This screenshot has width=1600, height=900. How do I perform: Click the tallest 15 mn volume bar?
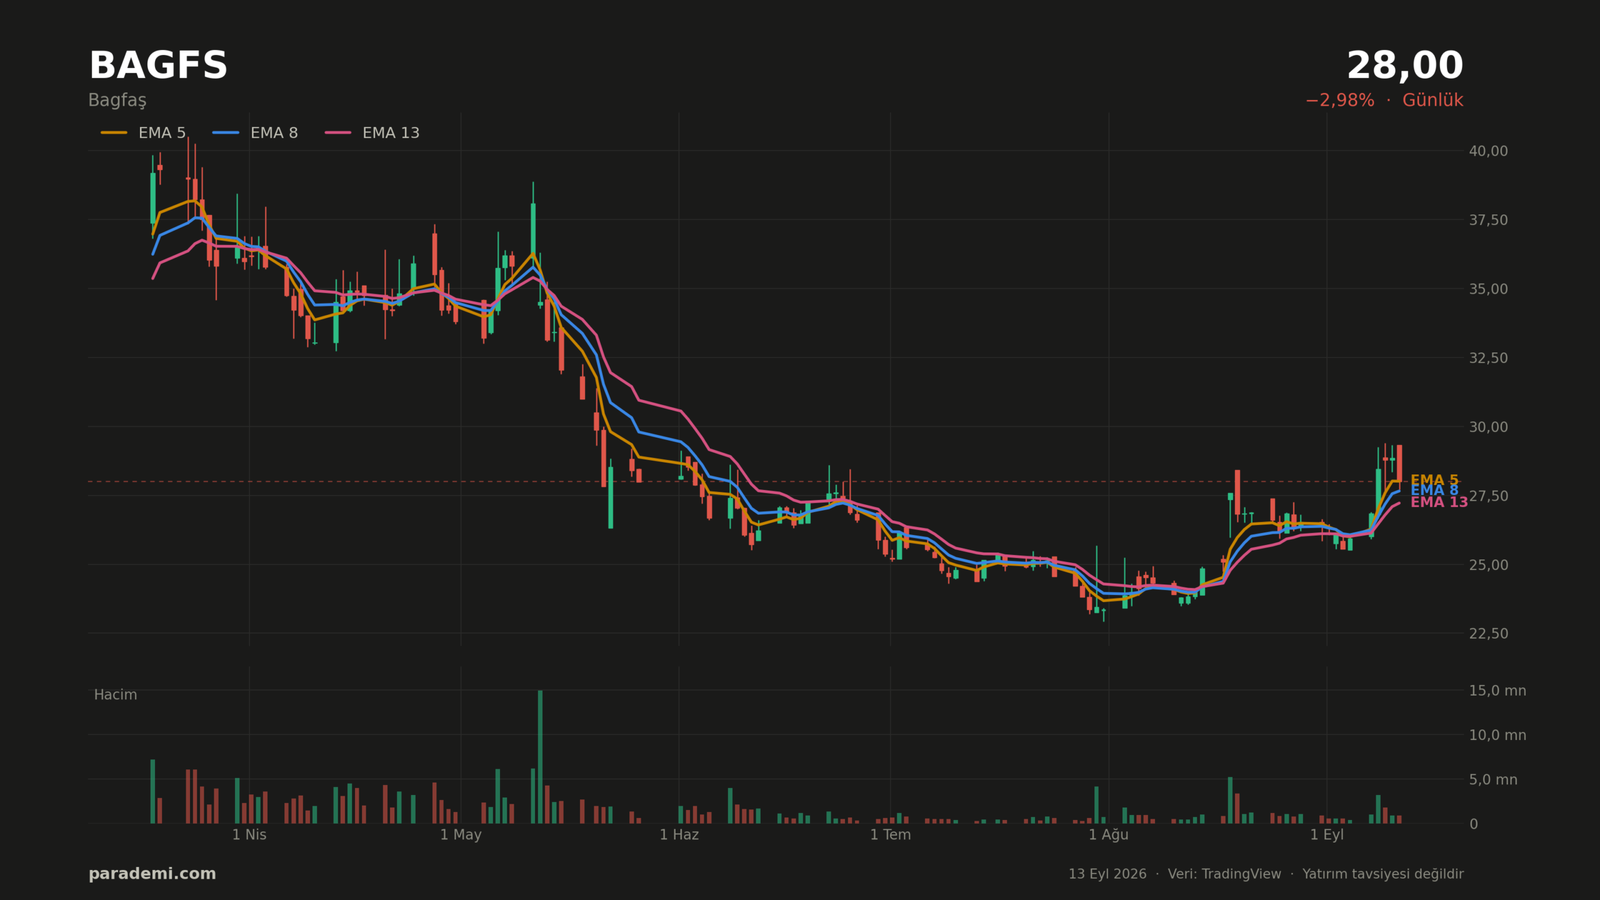540,757
